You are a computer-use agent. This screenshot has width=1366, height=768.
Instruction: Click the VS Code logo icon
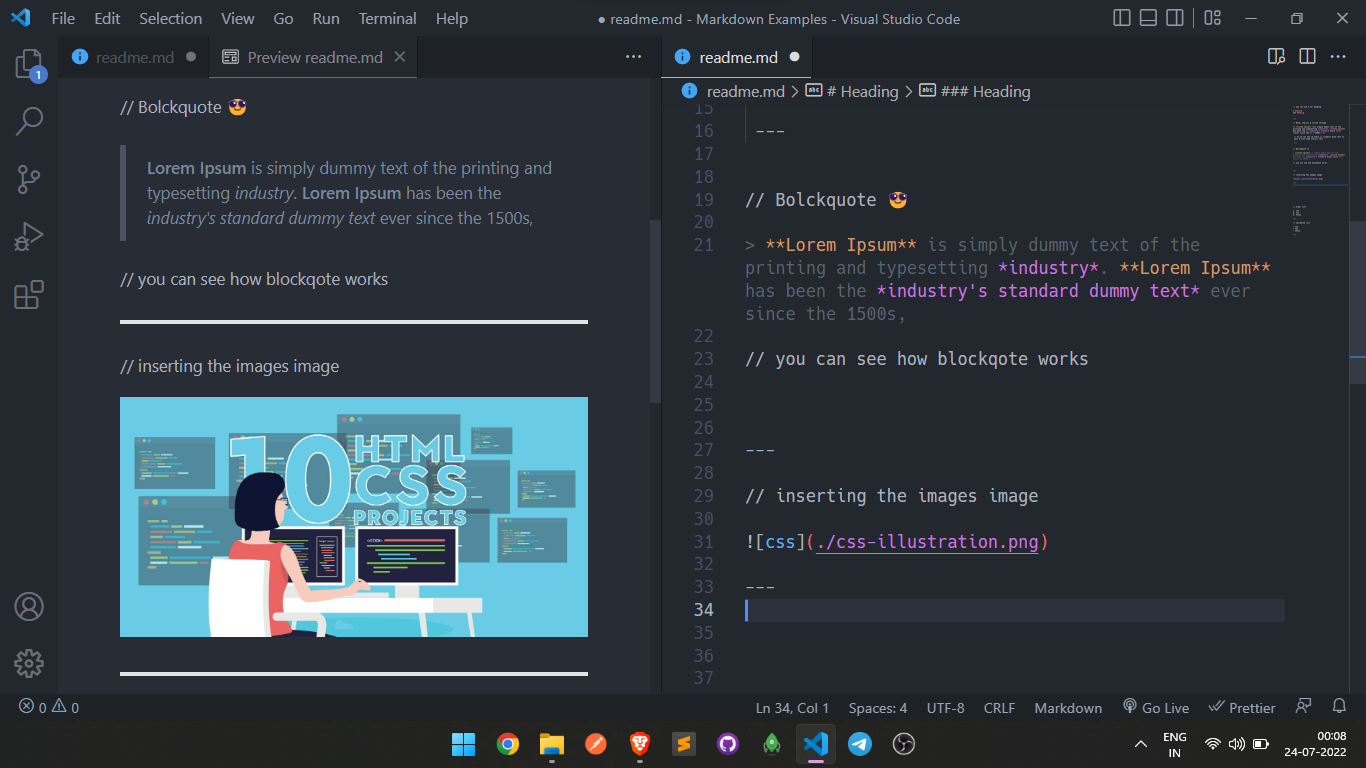(x=21, y=18)
